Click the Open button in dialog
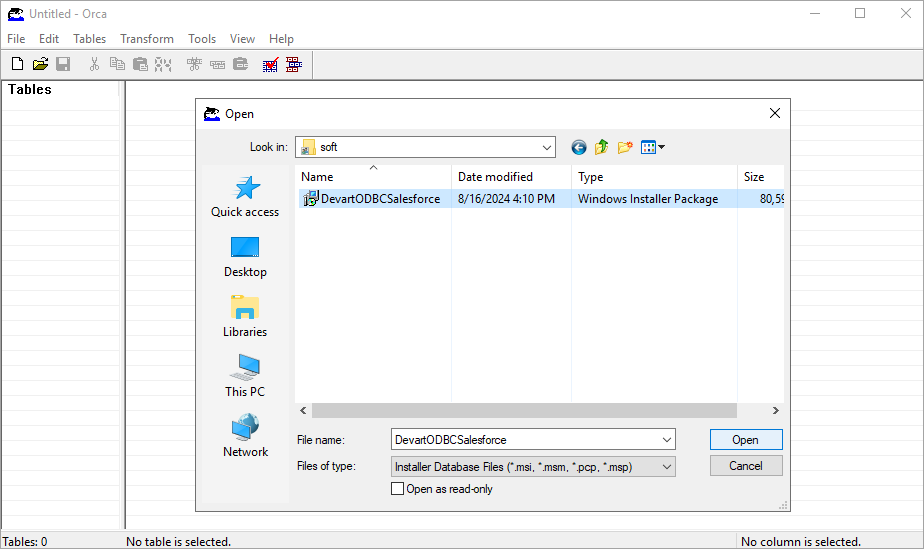Screen dimensions: 924x549 [x=746, y=439]
